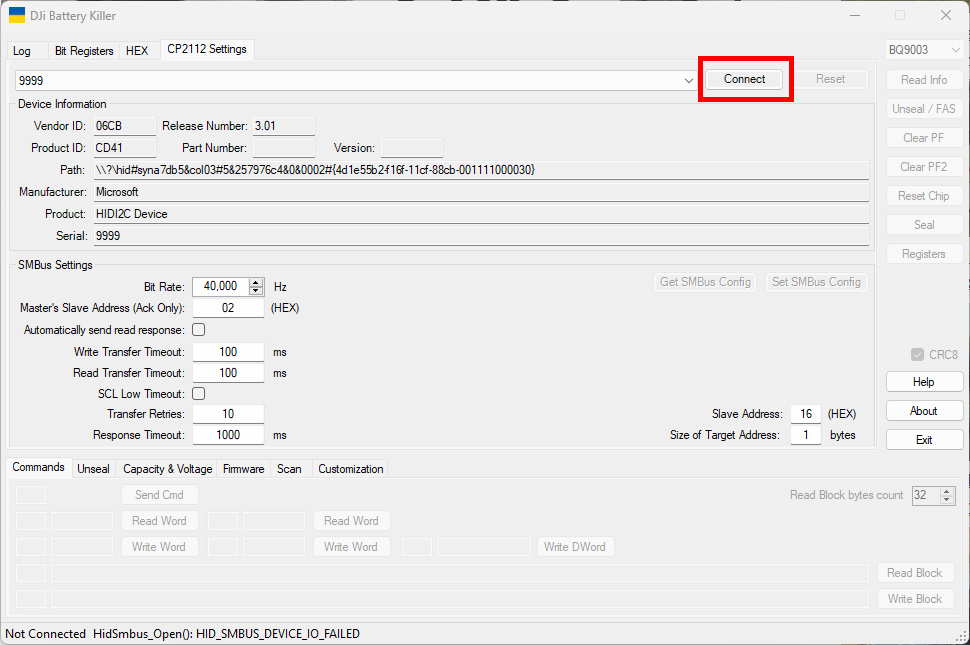Viewport: 970px width, 645px height.
Task: Open the Help window
Action: pos(924,381)
